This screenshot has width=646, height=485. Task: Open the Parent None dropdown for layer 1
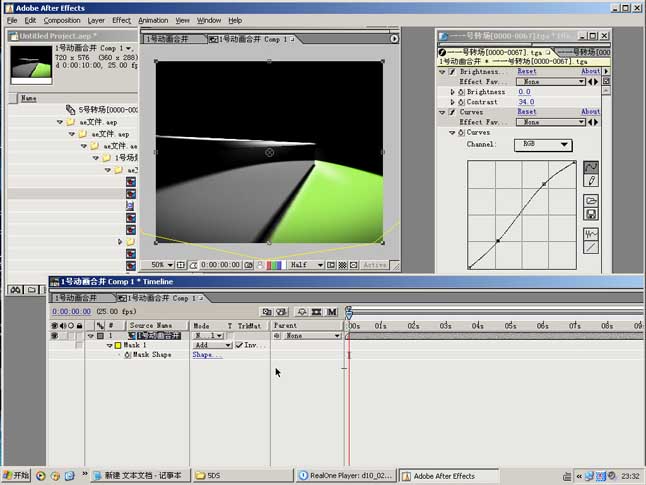coord(312,336)
